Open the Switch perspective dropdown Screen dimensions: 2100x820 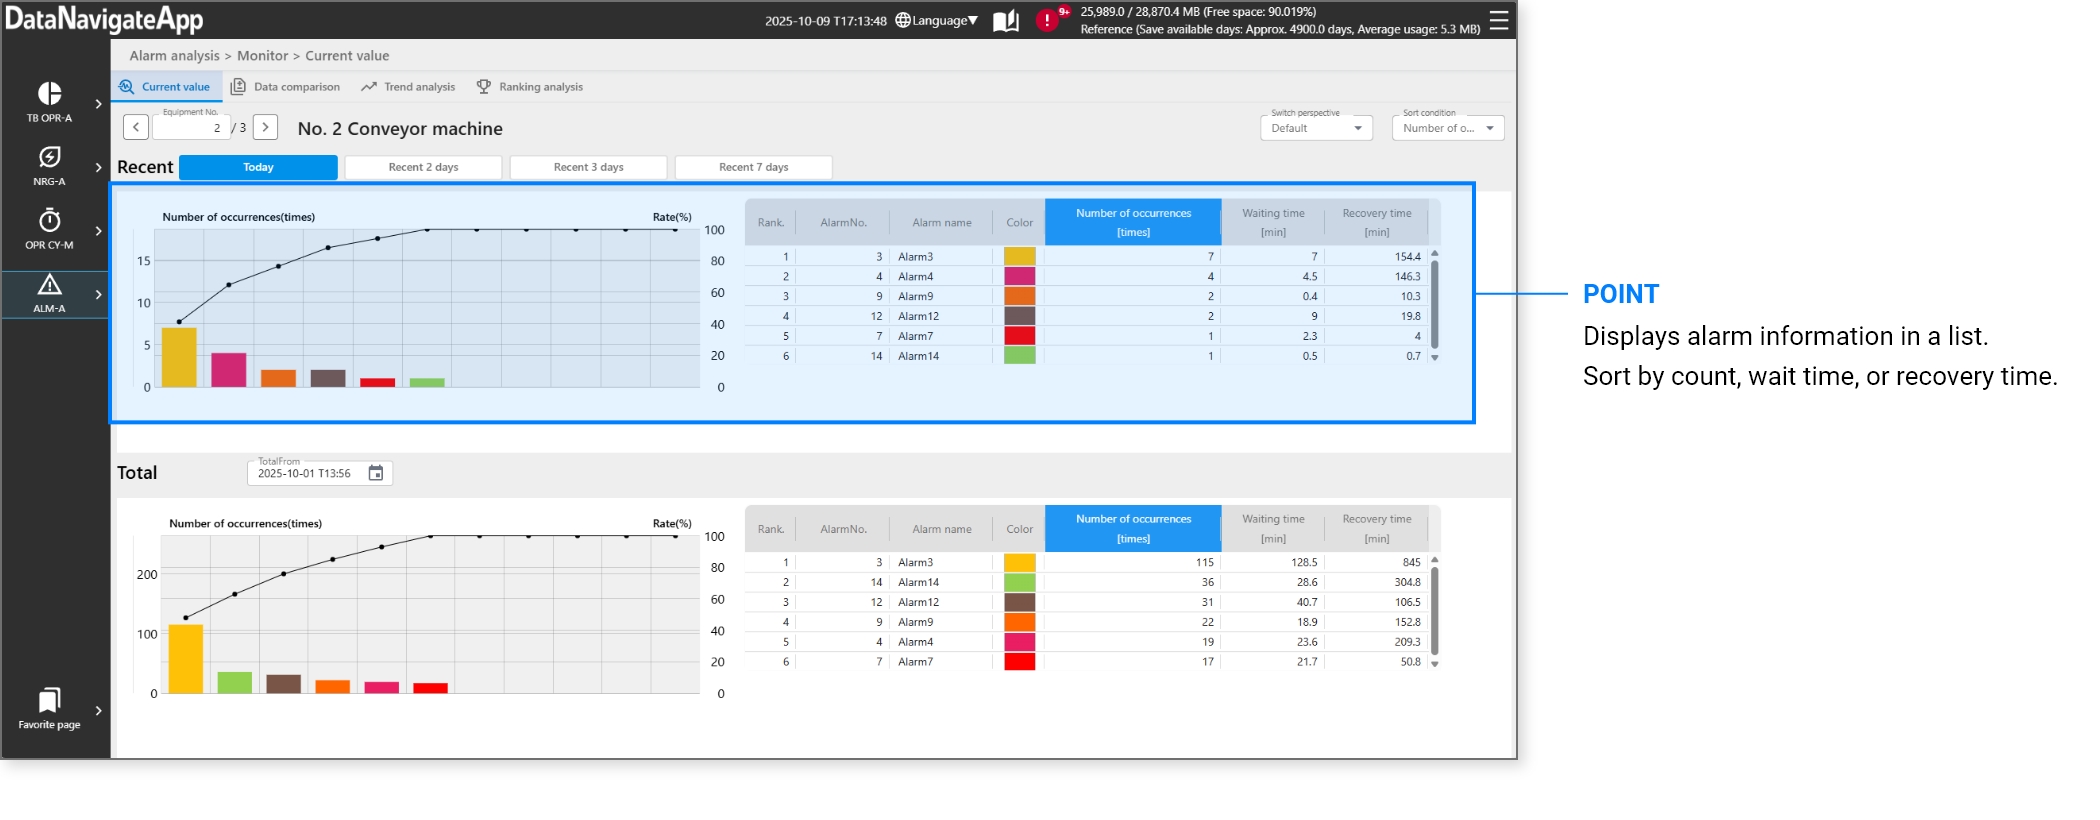pyautogui.click(x=1316, y=128)
